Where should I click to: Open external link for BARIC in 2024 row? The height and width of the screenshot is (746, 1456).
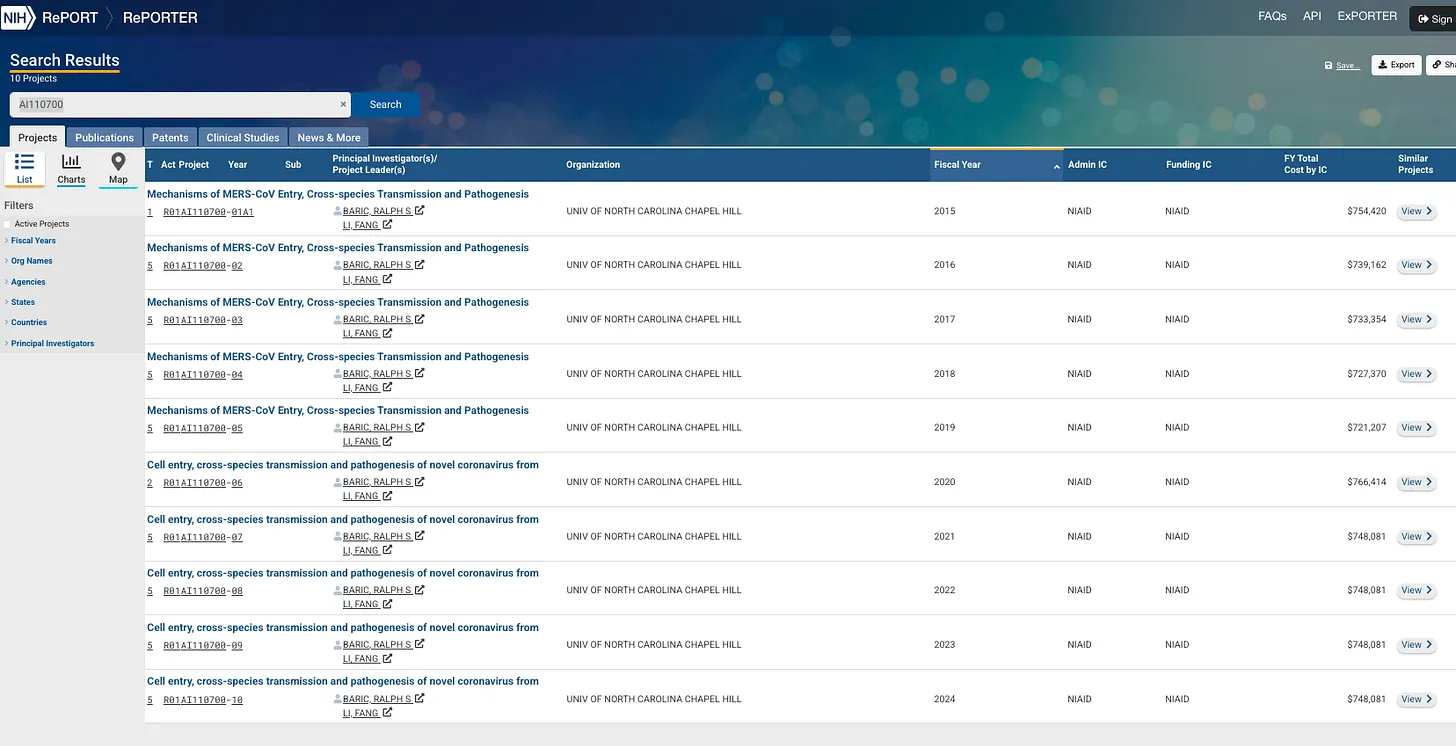click(420, 698)
